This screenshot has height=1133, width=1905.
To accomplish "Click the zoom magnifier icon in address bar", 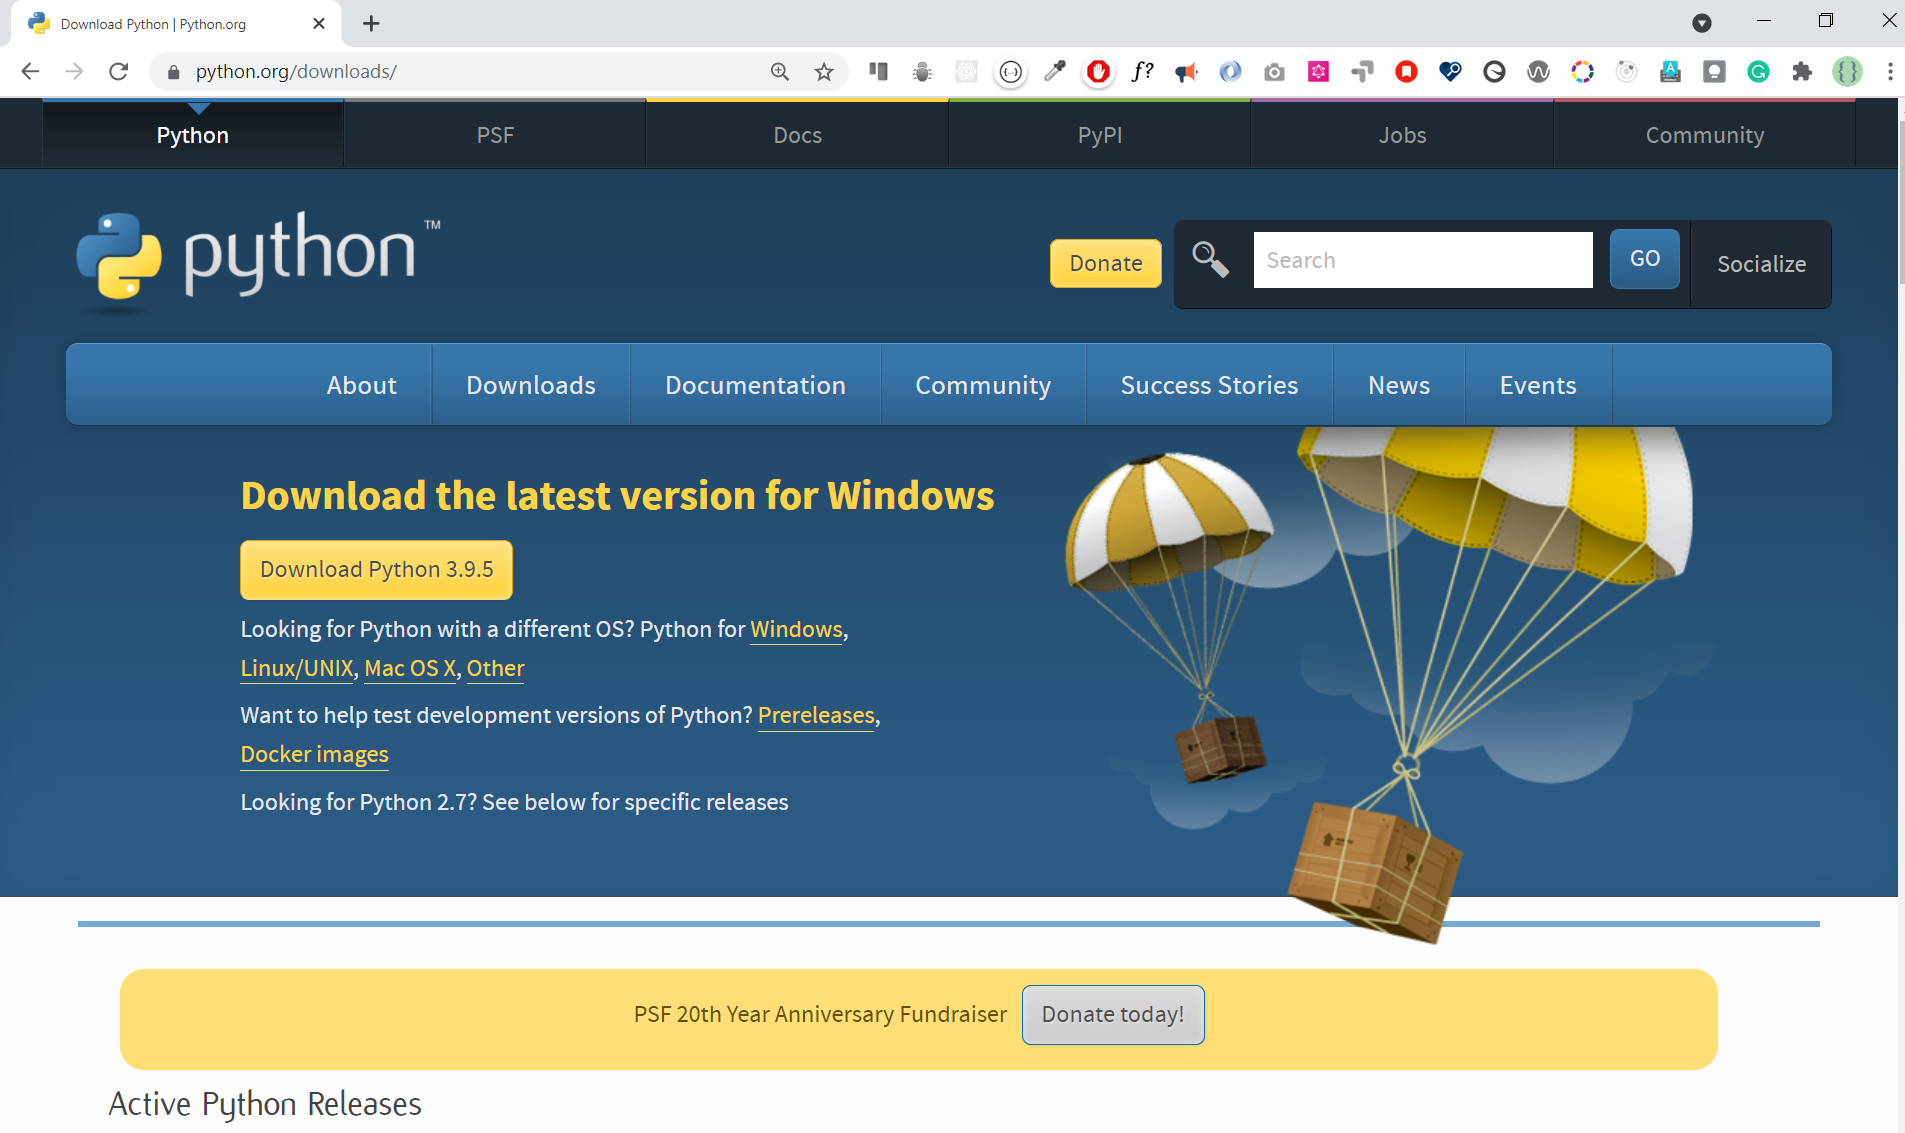I will point(780,71).
